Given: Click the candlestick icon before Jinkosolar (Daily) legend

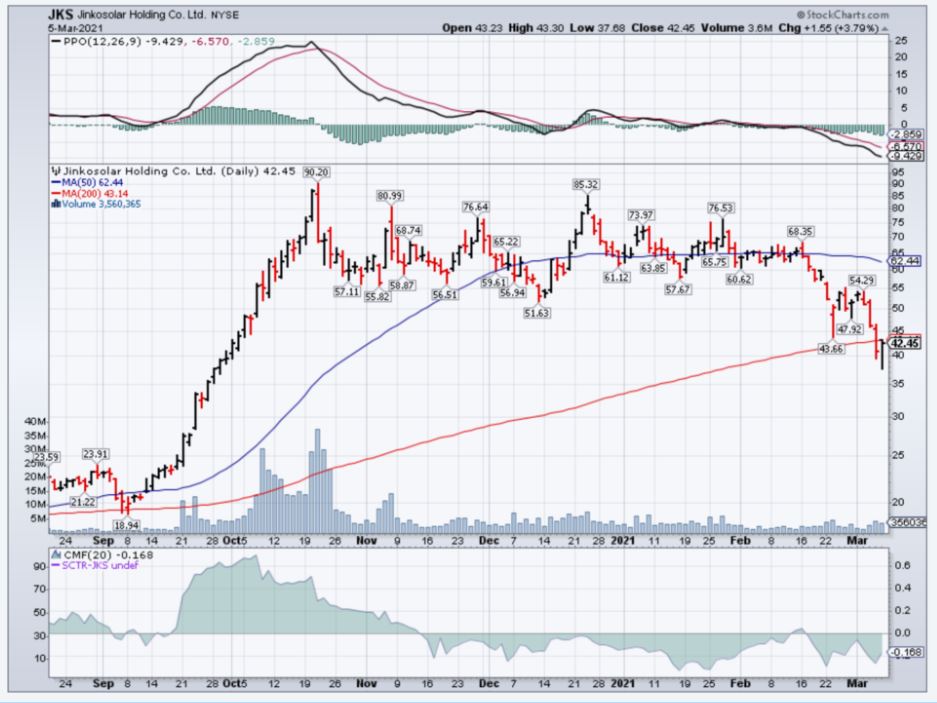Looking at the screenshot, I should (x=57, y=171).
